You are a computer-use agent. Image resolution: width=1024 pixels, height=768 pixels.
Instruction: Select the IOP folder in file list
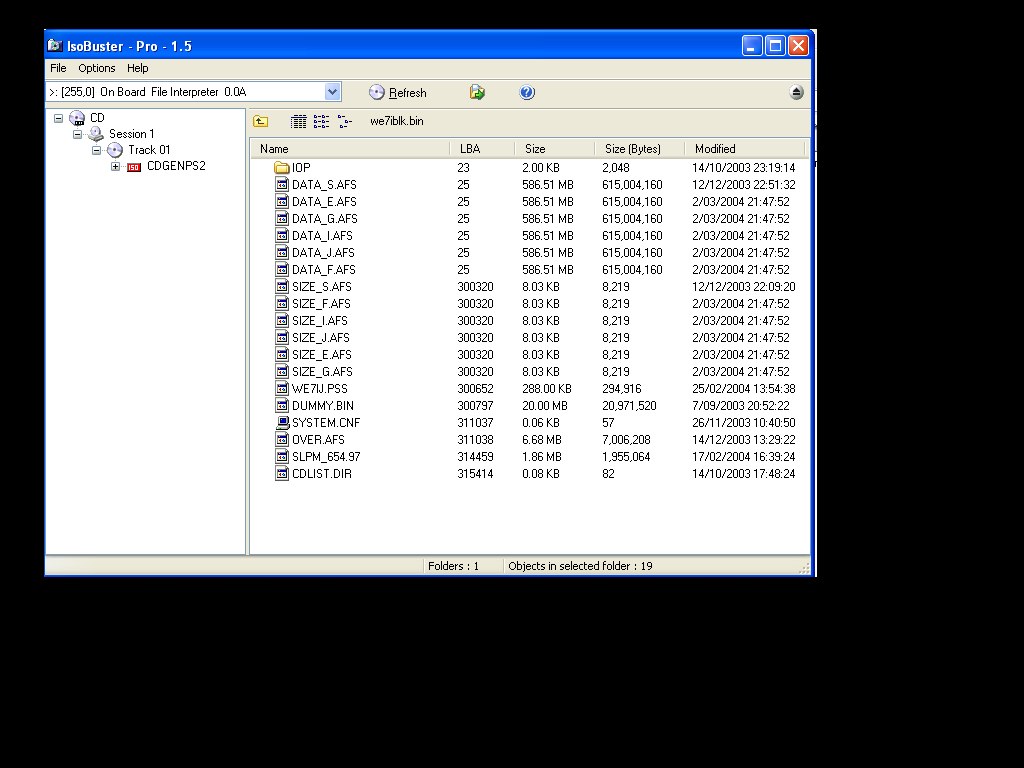pos(301,168)
